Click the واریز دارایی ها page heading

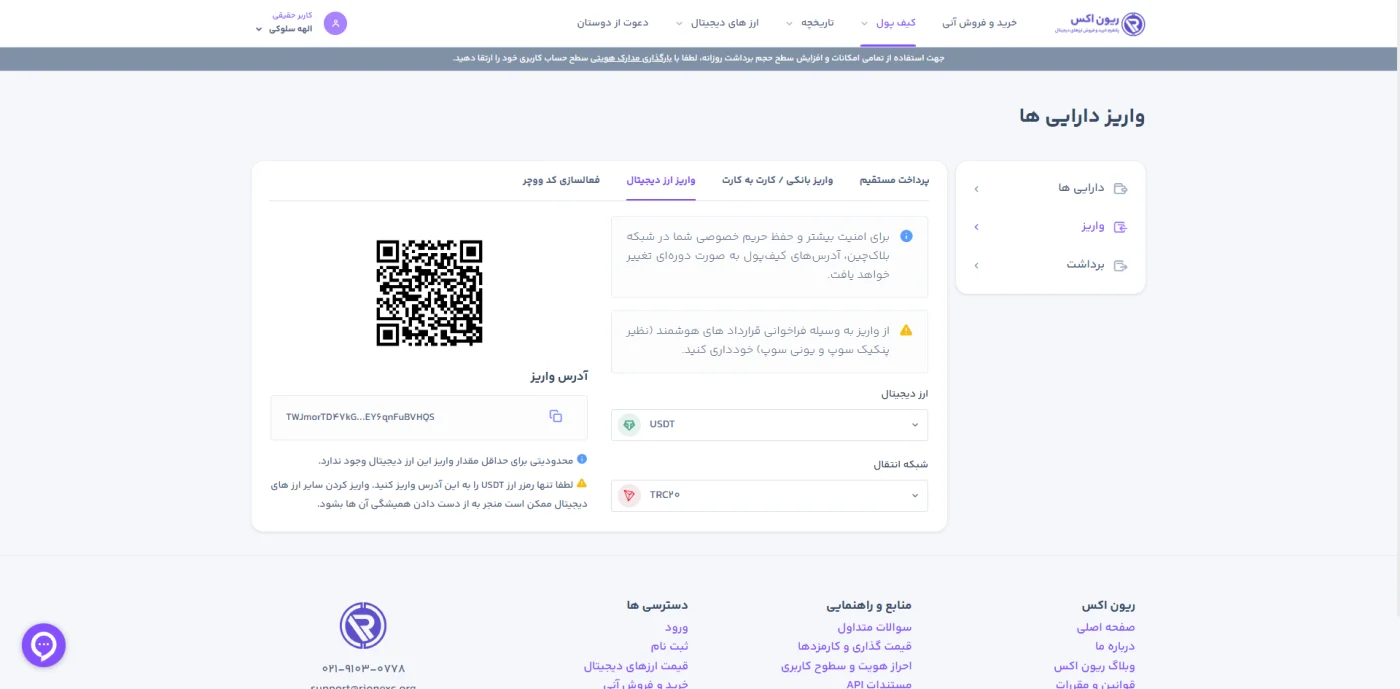pos(1082,116)
